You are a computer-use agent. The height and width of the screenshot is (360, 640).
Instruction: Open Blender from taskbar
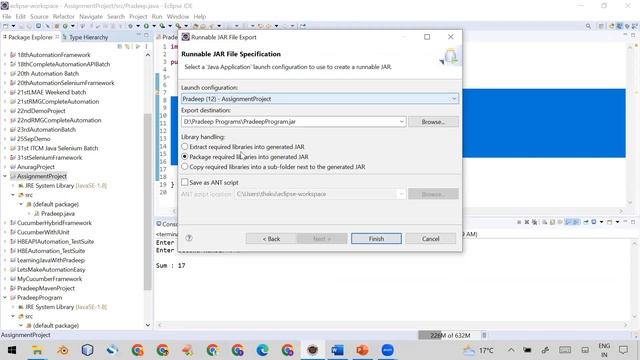pyautogui.click(x=62, y=350)
